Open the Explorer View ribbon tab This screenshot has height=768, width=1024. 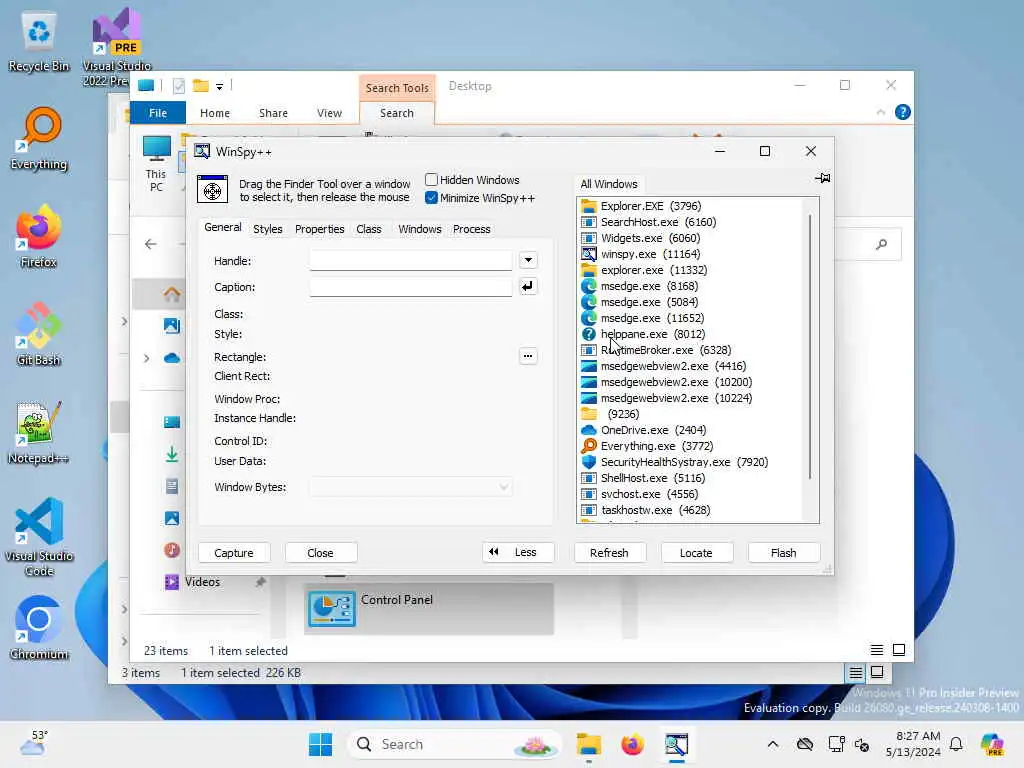click(x=329, y=113)
